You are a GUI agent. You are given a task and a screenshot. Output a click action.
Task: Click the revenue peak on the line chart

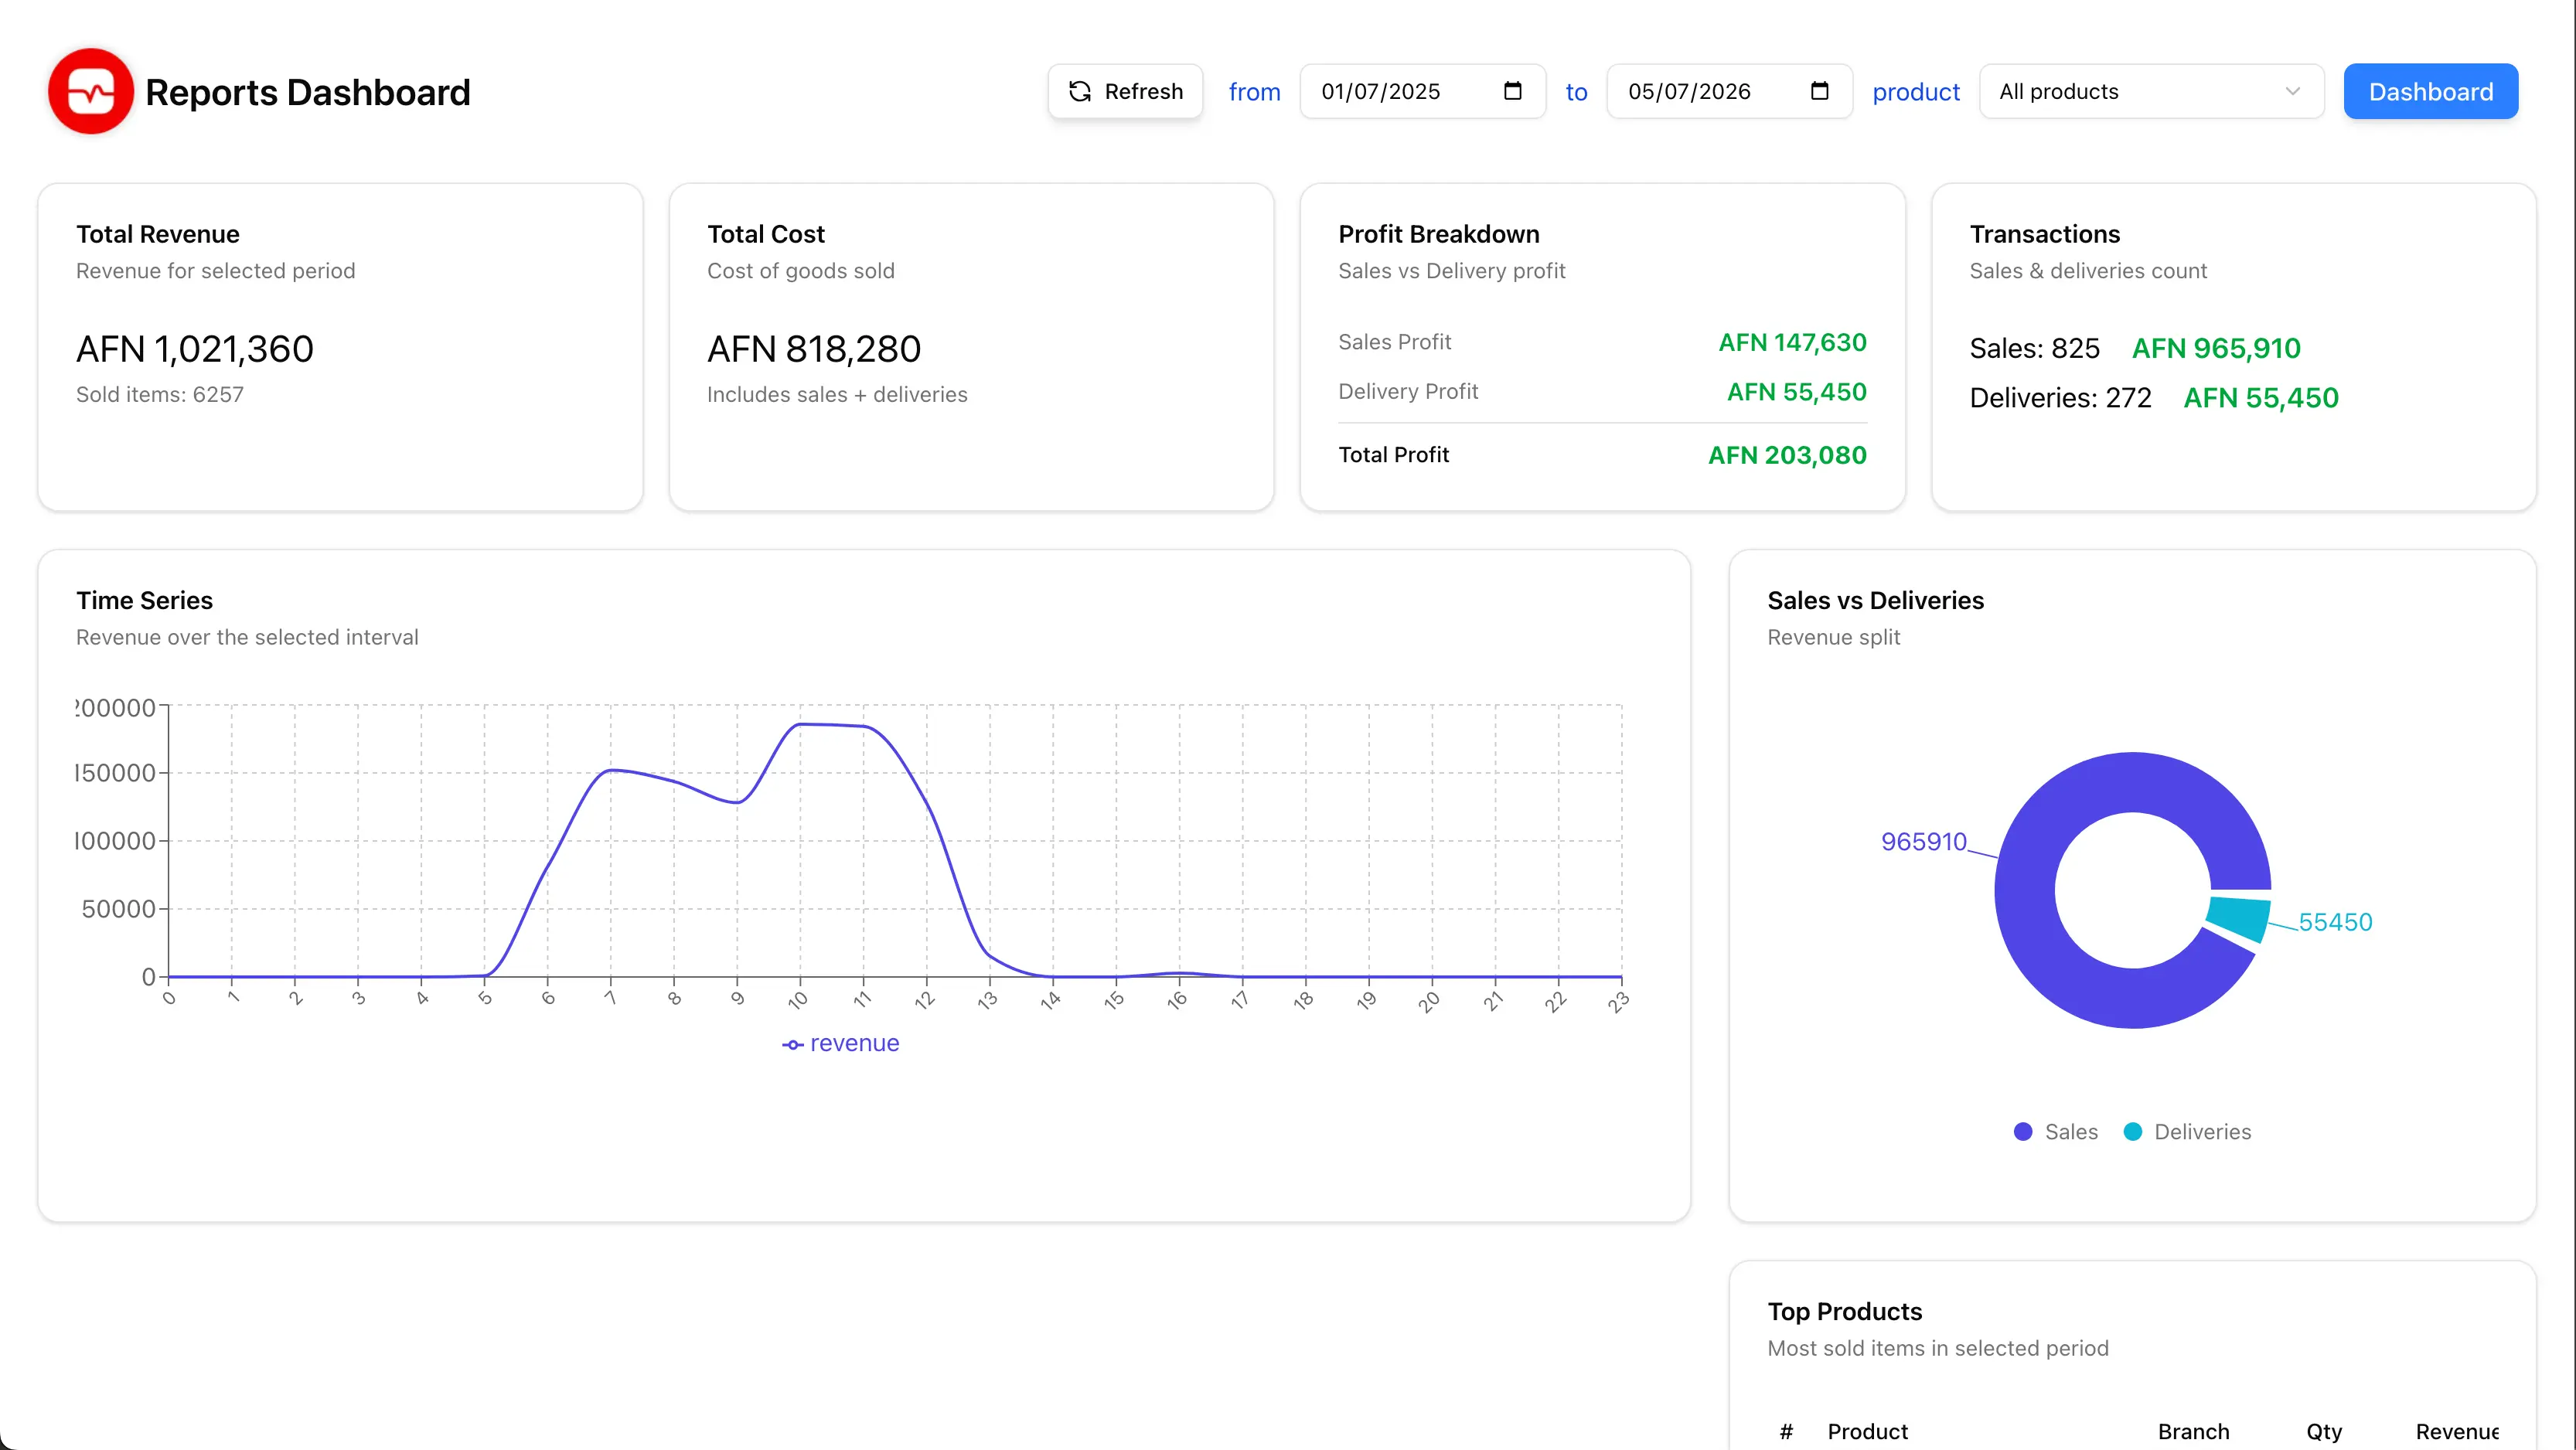(800, 724)
